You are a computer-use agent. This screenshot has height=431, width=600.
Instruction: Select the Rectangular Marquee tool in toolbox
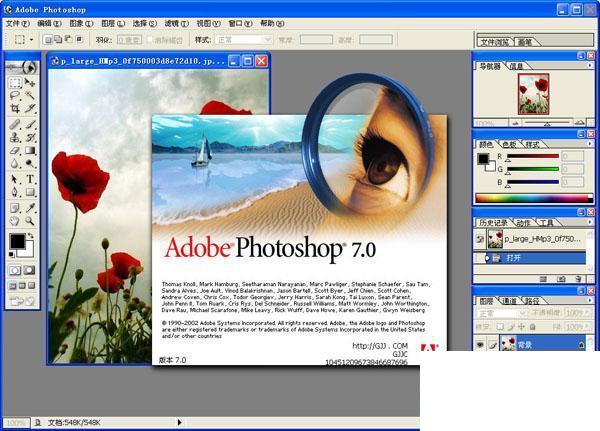[15, 82]
